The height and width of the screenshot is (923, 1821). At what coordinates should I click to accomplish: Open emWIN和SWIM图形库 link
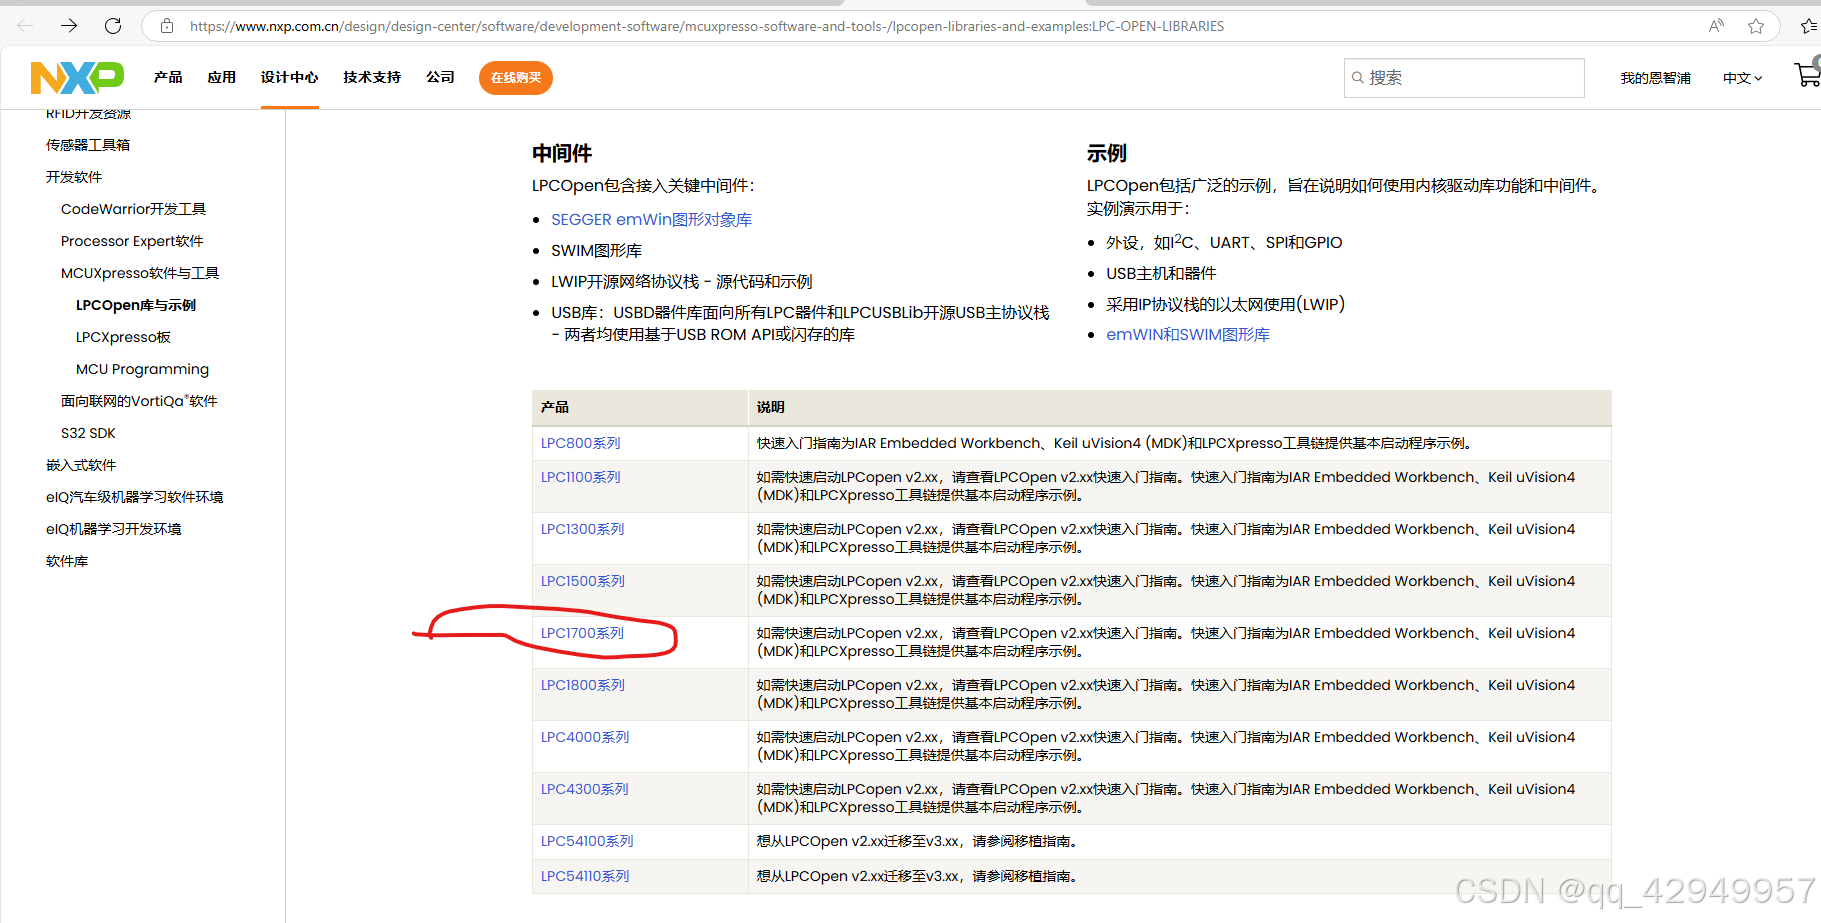click(x=1188, y=335)
